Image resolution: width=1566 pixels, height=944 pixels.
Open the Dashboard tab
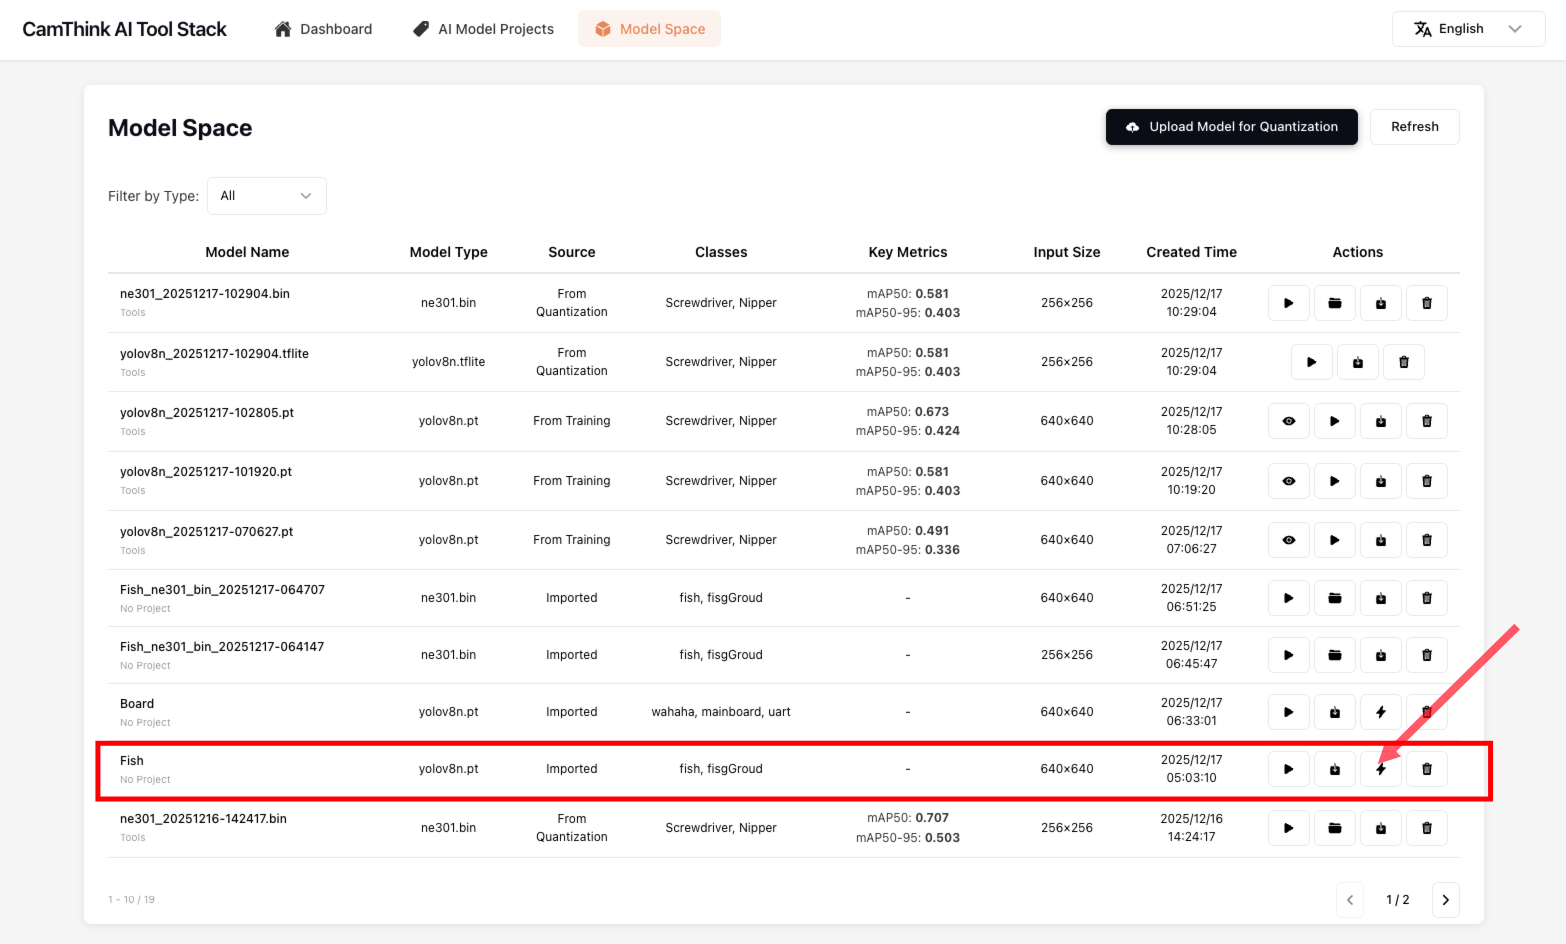(323, 29)
